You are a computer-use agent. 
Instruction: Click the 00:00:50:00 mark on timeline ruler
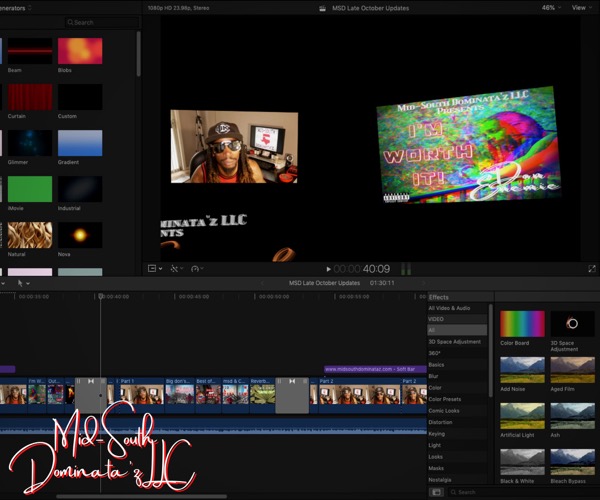click(x=274, y=296)
